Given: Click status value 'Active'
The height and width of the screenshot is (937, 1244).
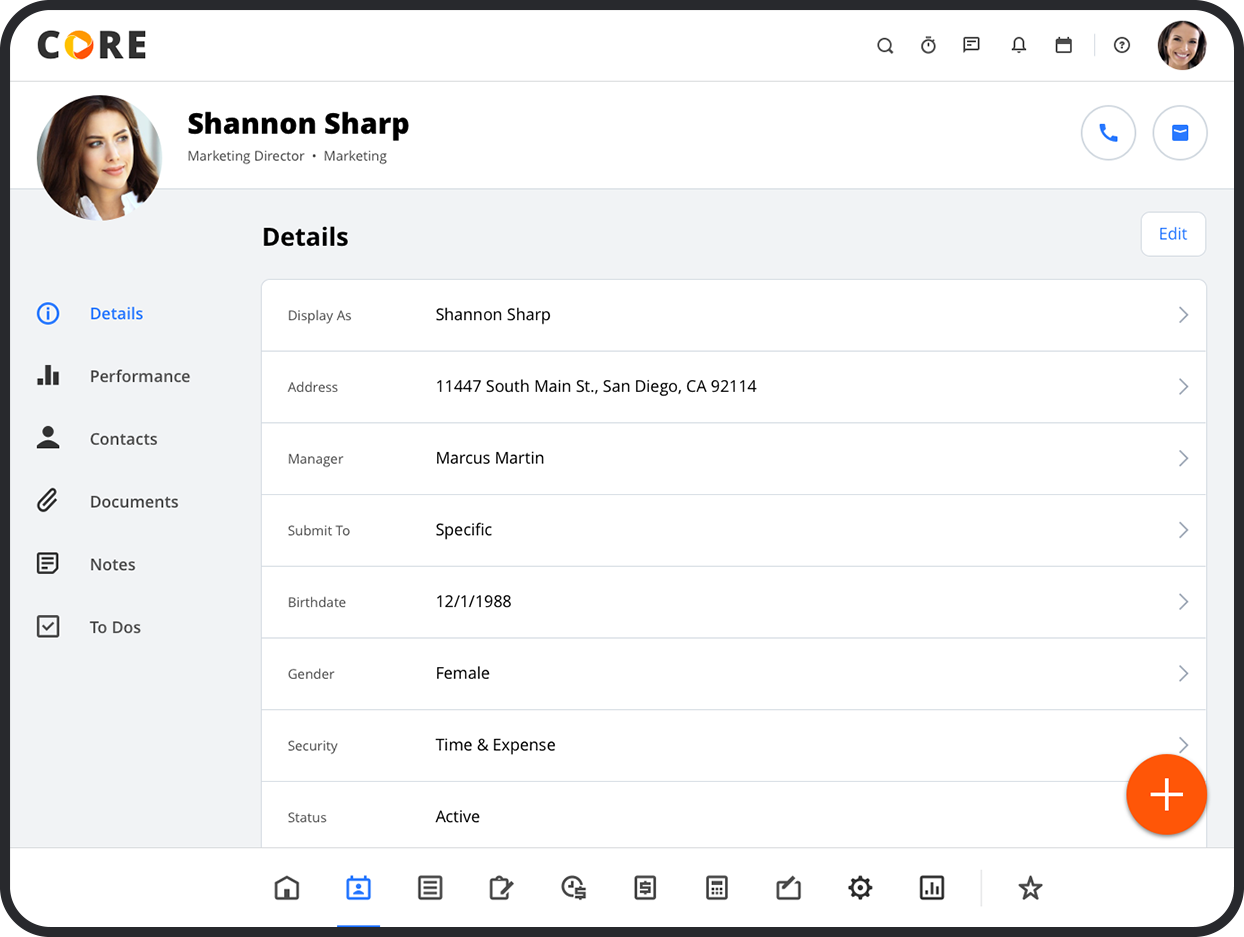Looking at the screenshot, I should pos(458,817).
